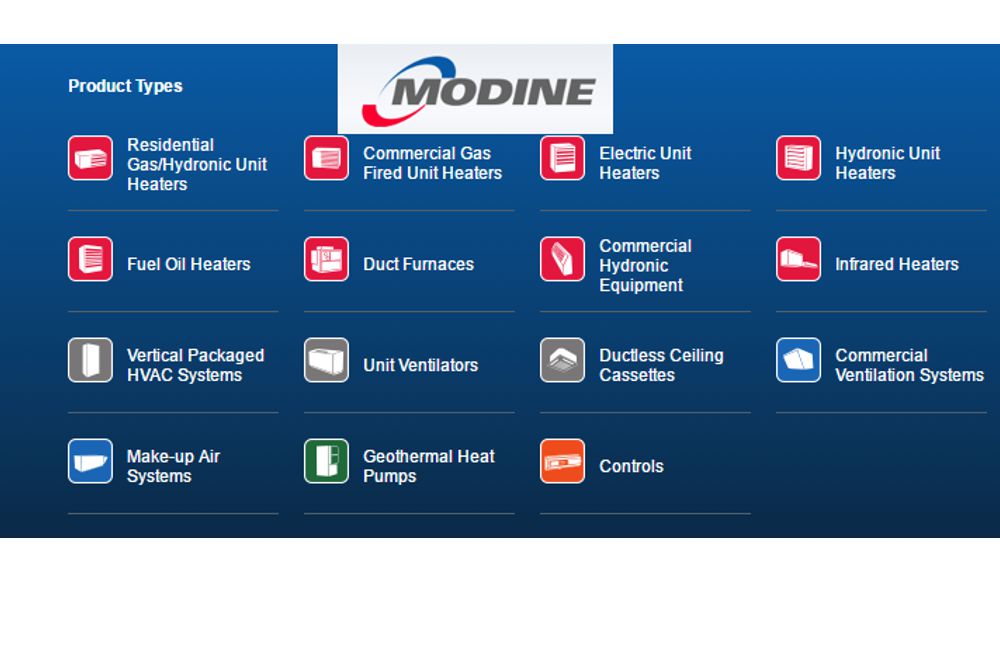1000x667 pixels.
Task: Select the Make-up Air Systems label
Action: pos(173,466)
